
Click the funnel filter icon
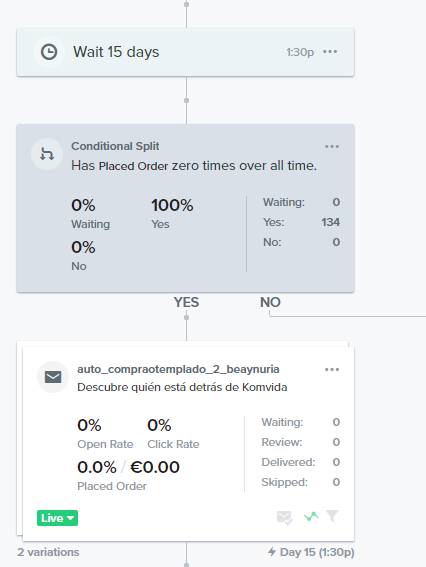[x=332, y=516]
